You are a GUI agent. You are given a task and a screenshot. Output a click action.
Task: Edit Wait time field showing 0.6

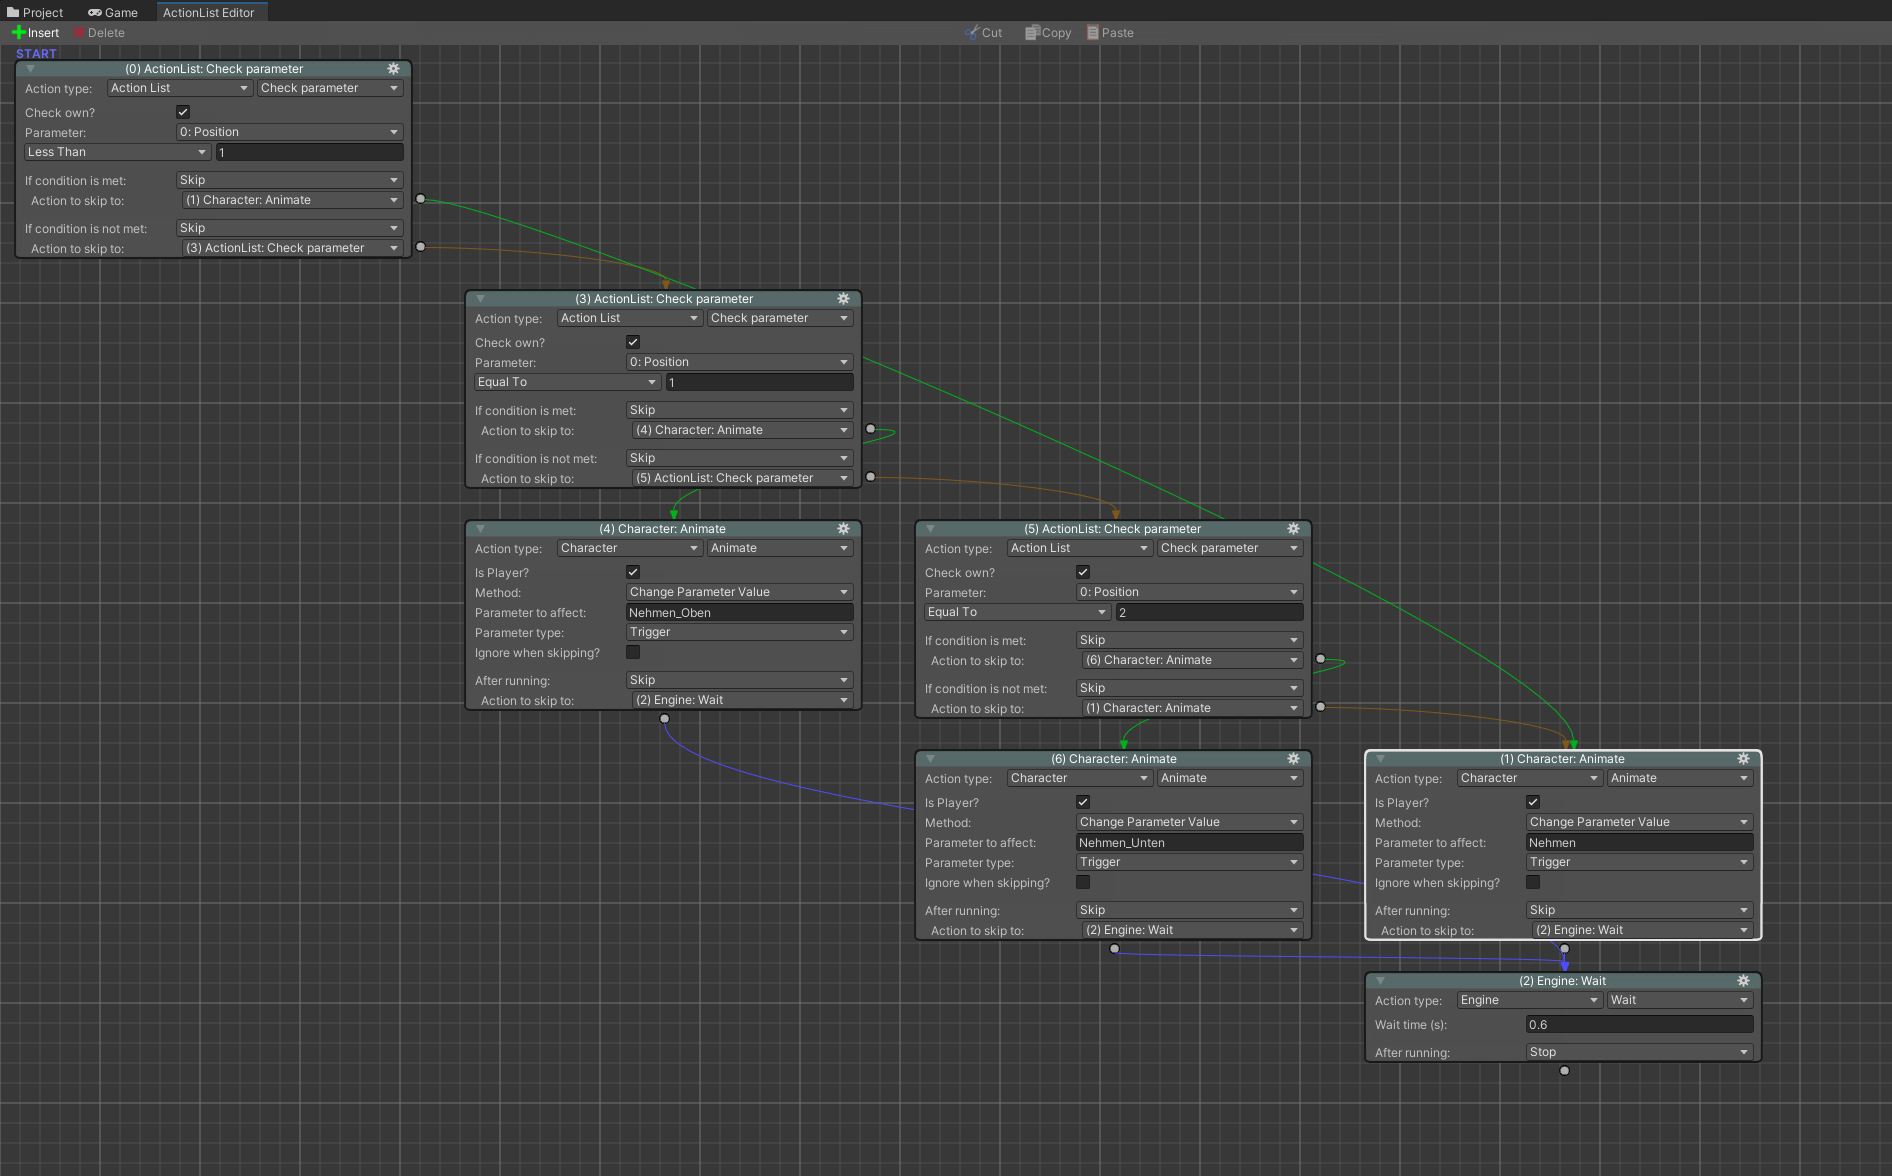coord(1639,1024)
